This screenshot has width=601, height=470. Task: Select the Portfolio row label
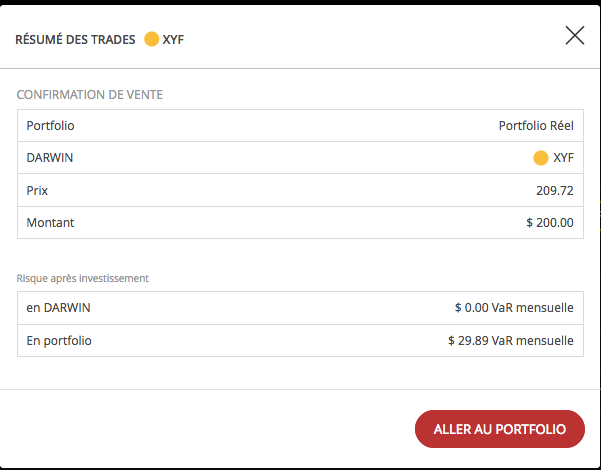click(x=50, y=126)
